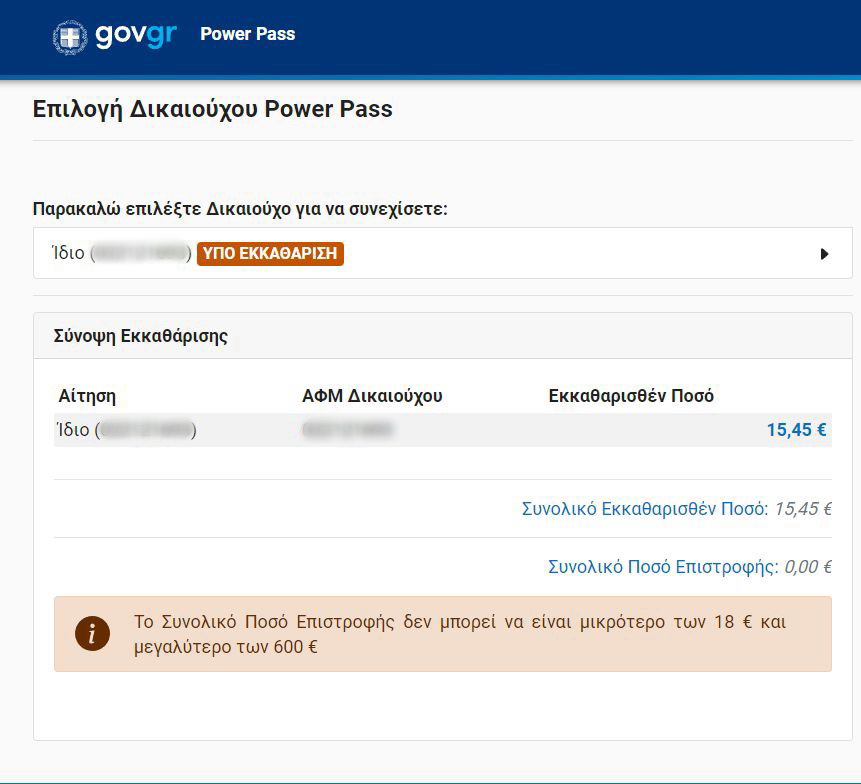Click the blurred ΑΦΜ value in the table row
Screen dimensions: 861x784
(347, 431)
